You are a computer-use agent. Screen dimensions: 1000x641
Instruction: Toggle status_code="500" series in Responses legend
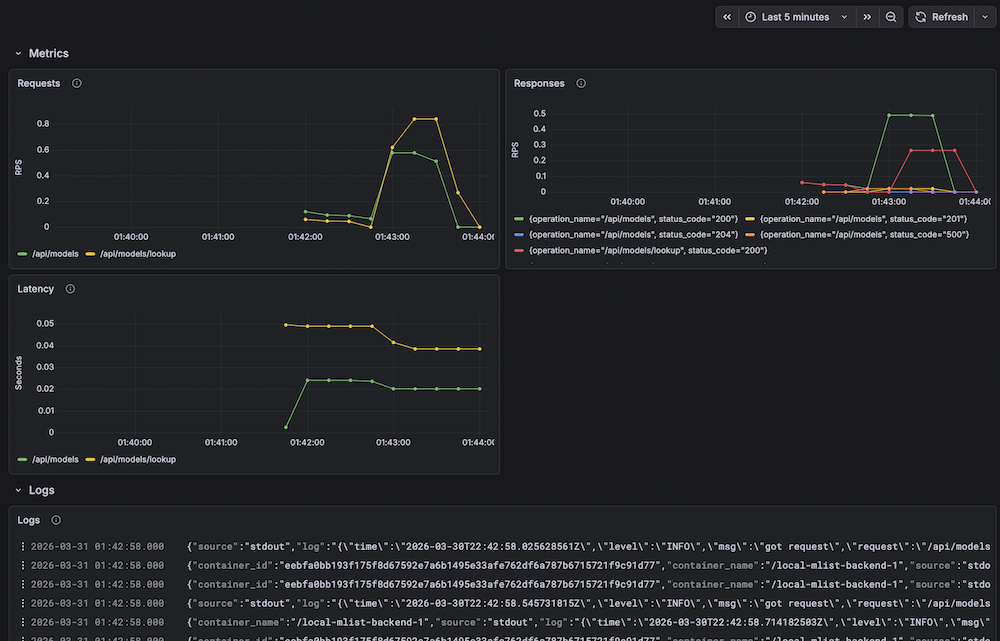point(857,235)
